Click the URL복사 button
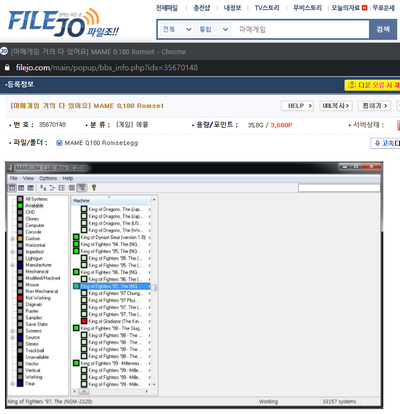This screenshot has height=414, width=400. (336, 106)
